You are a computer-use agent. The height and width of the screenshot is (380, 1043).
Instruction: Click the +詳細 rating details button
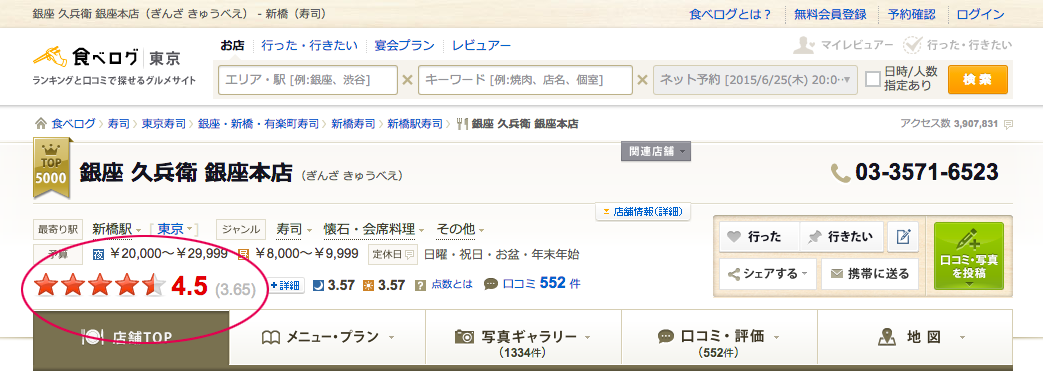pos(287,285)
